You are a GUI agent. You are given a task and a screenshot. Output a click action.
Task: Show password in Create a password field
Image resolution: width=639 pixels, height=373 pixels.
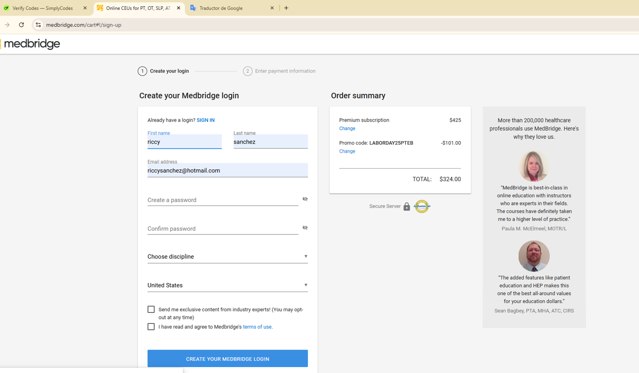click(305, 199)
